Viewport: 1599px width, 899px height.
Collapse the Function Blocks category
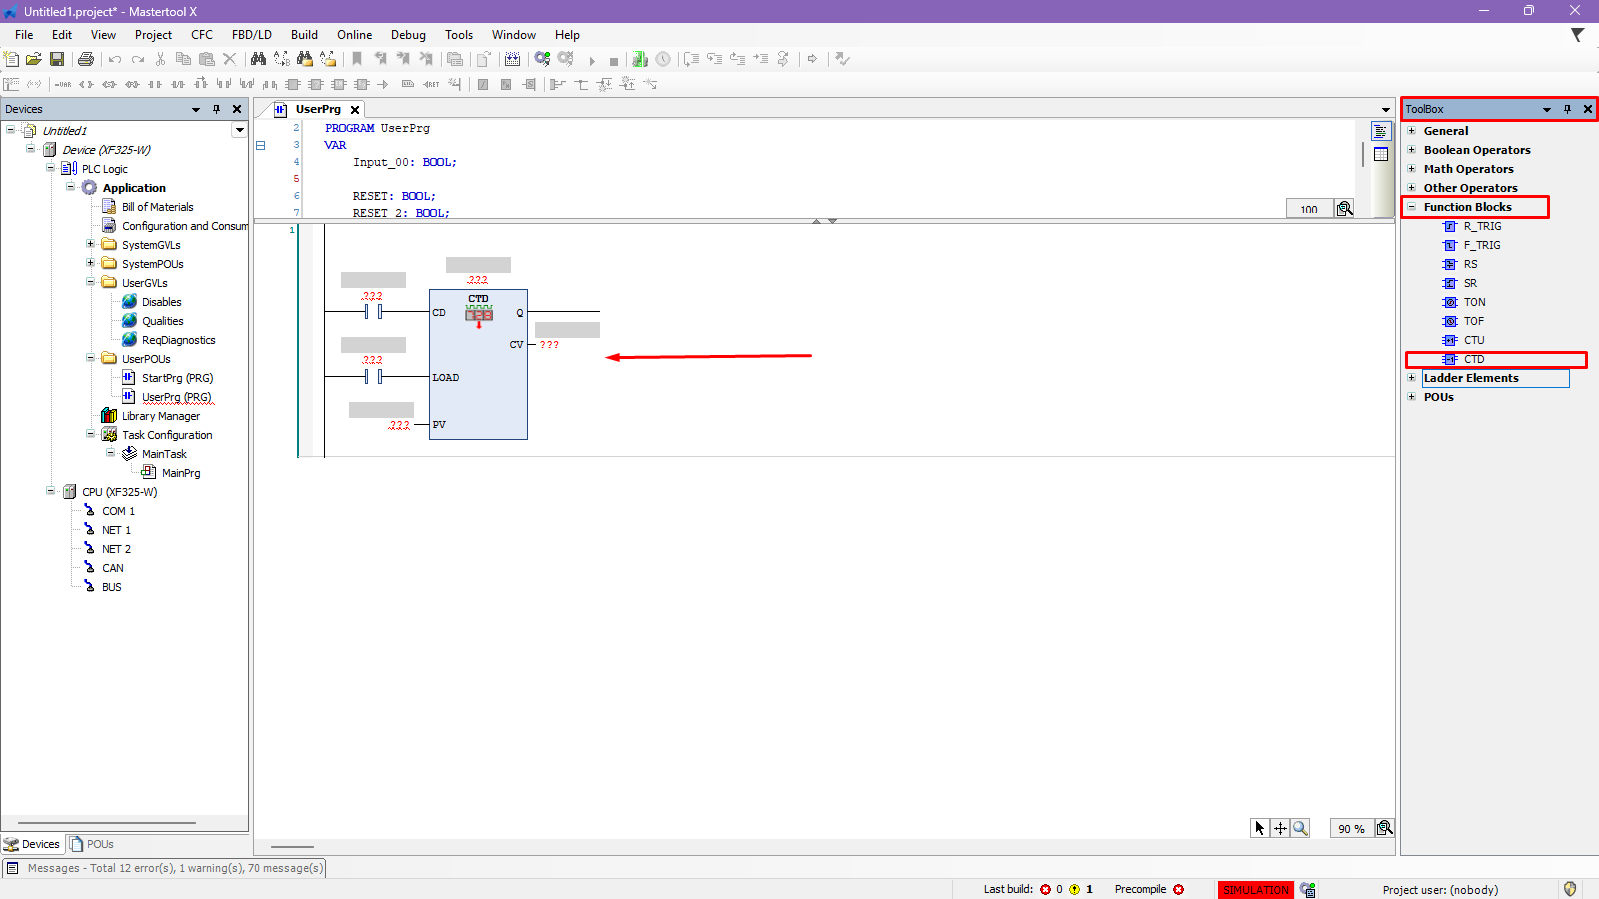coord(1412,207)
